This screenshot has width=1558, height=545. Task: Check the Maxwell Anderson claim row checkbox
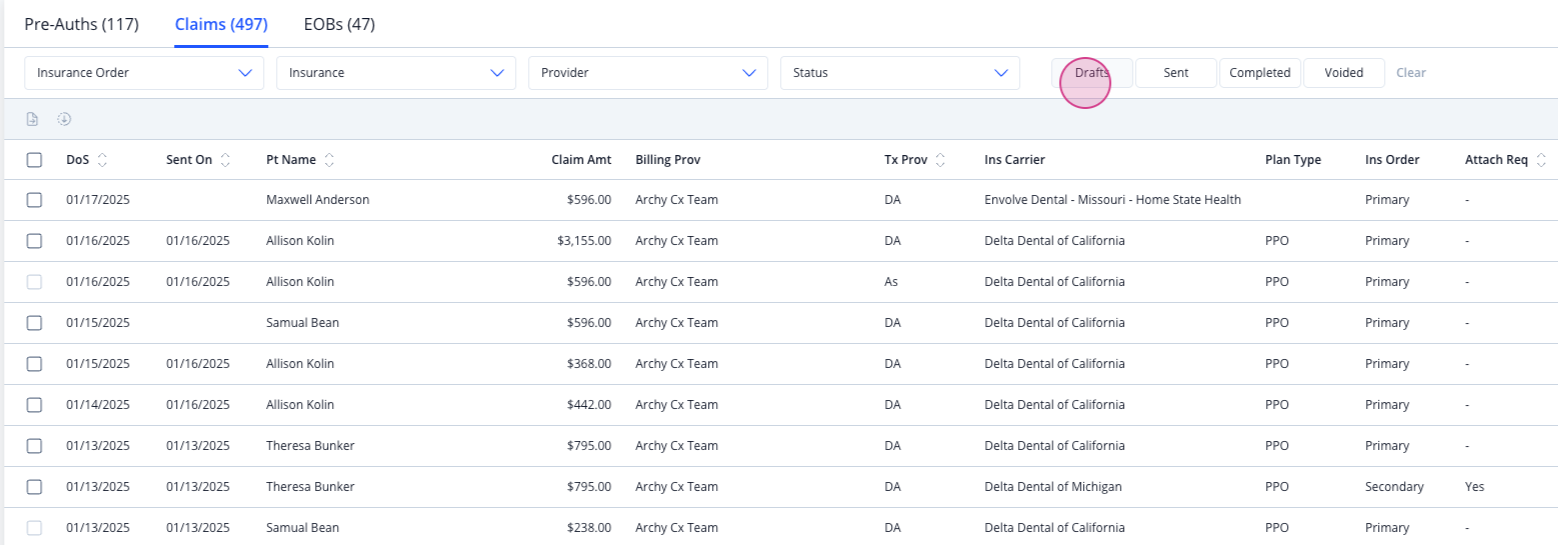(34, 200)
